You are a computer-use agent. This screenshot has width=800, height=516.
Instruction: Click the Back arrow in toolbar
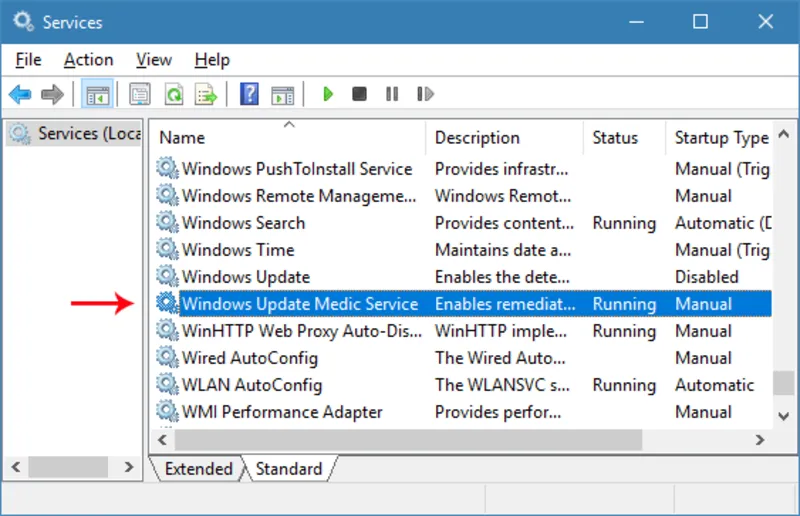(x=20, y=95)
